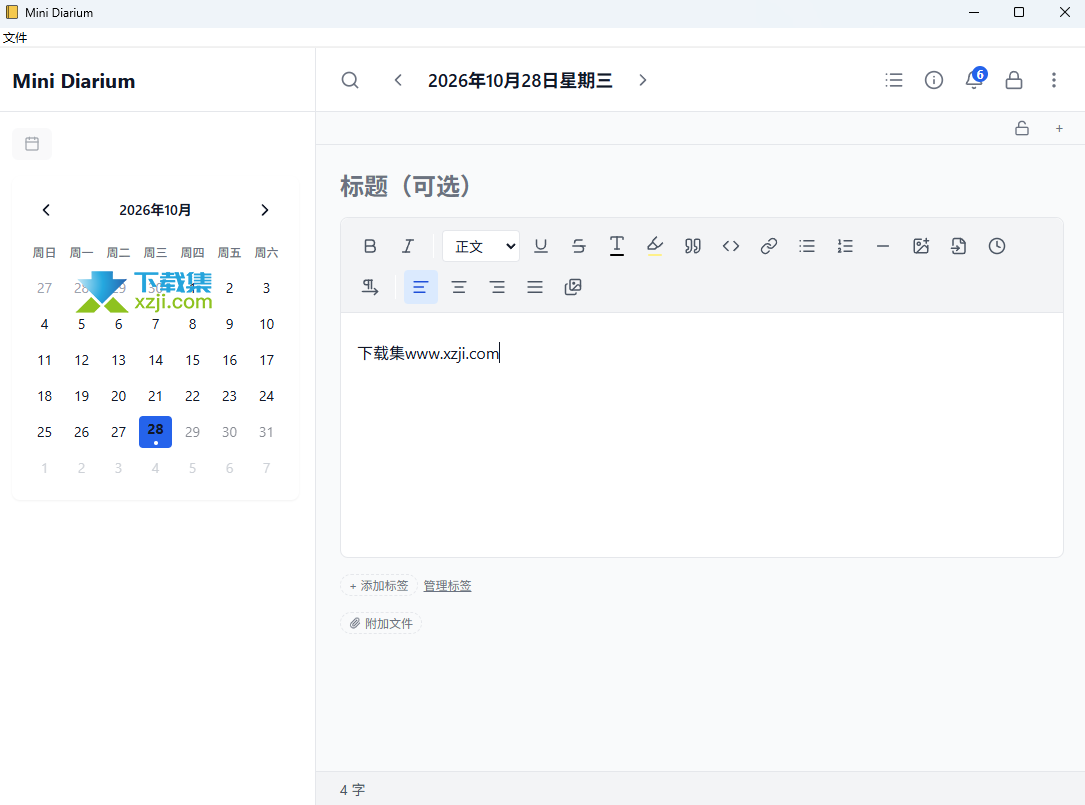Show next month in calendar

tap(264, 210)
